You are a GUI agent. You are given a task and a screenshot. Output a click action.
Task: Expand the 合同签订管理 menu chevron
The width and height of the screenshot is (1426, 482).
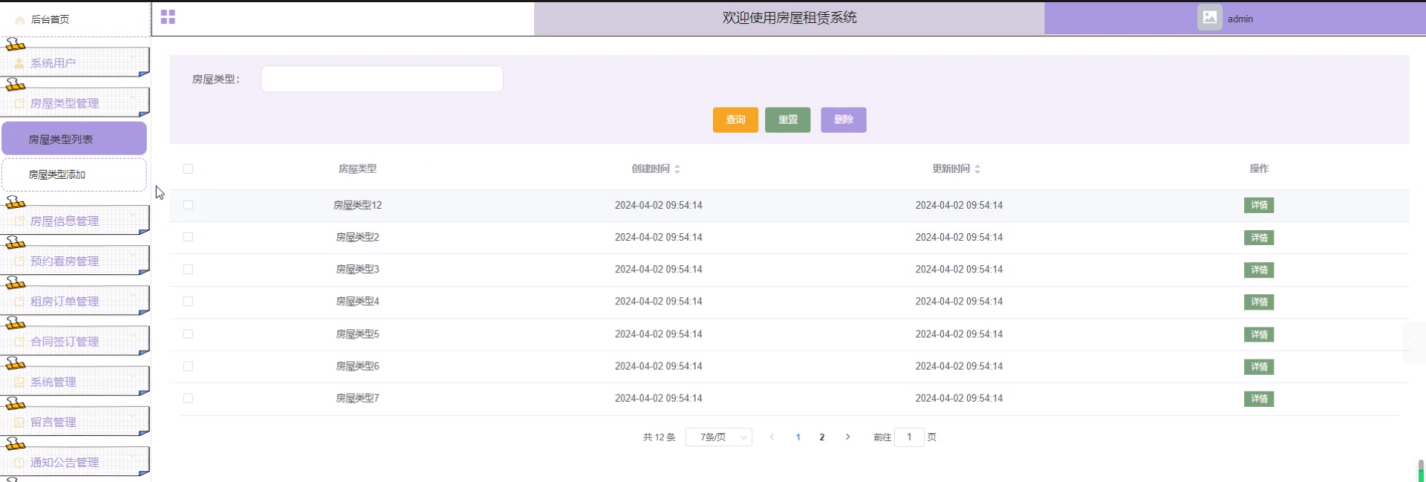(x=133, y=335)
